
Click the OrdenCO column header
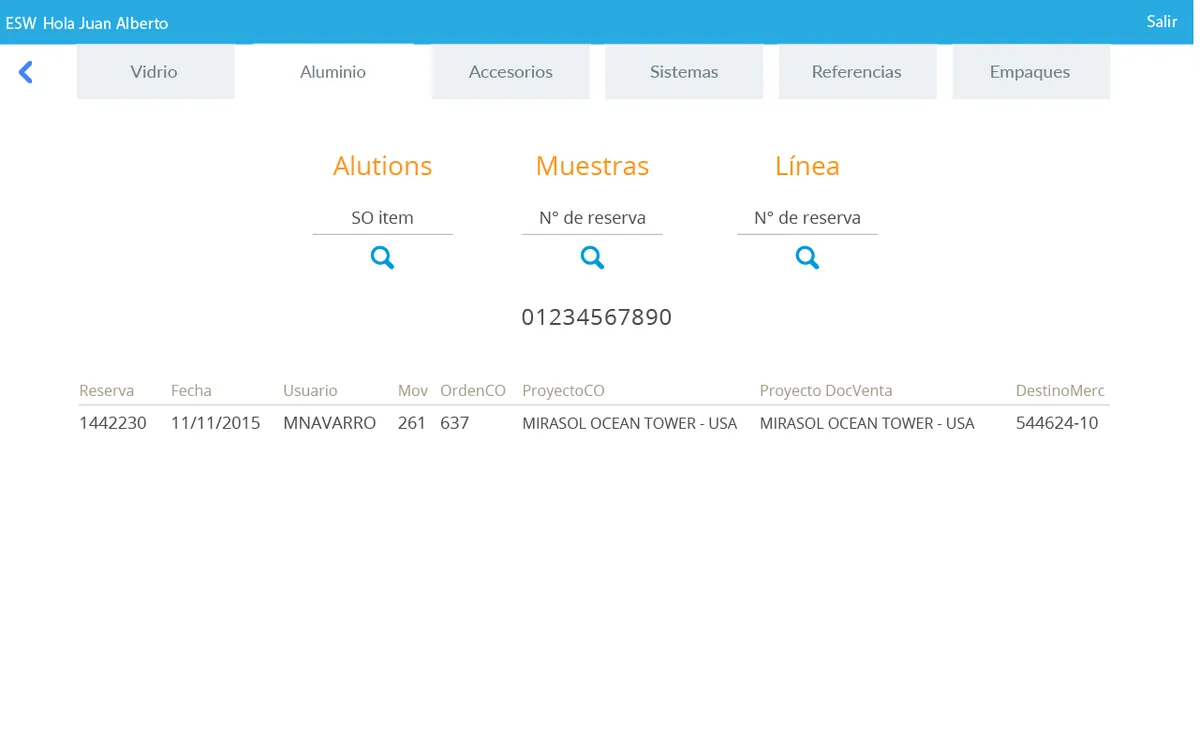pos(473,391)
